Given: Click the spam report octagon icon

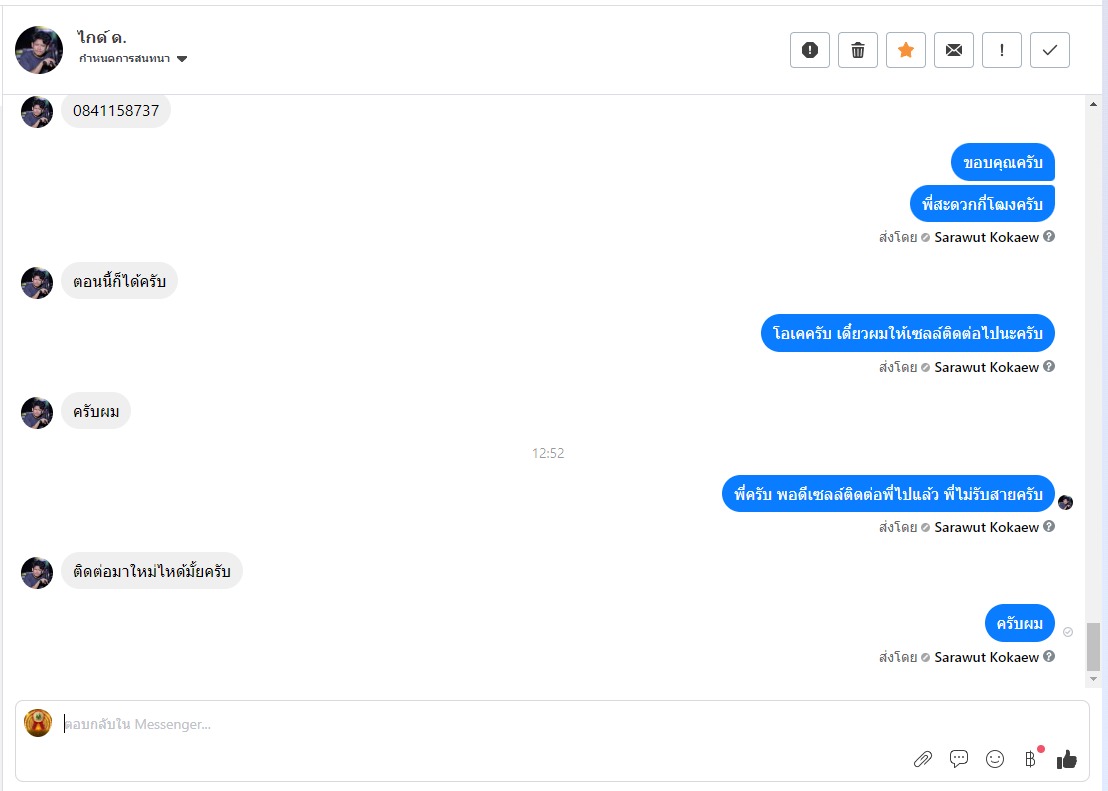Looking at the screenshot, I should [x=810, y=50].
